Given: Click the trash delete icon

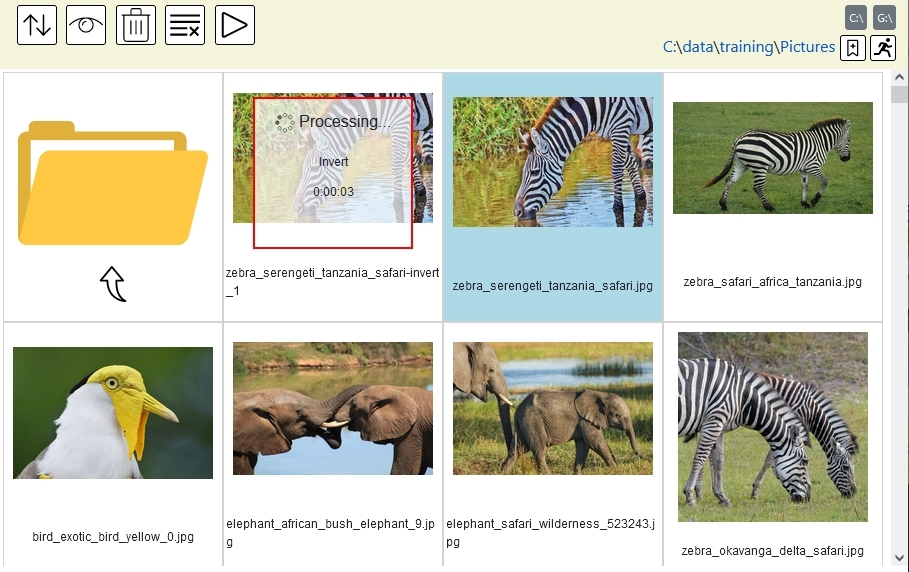Looking at the screenshot, I should (x=136, y=25).
